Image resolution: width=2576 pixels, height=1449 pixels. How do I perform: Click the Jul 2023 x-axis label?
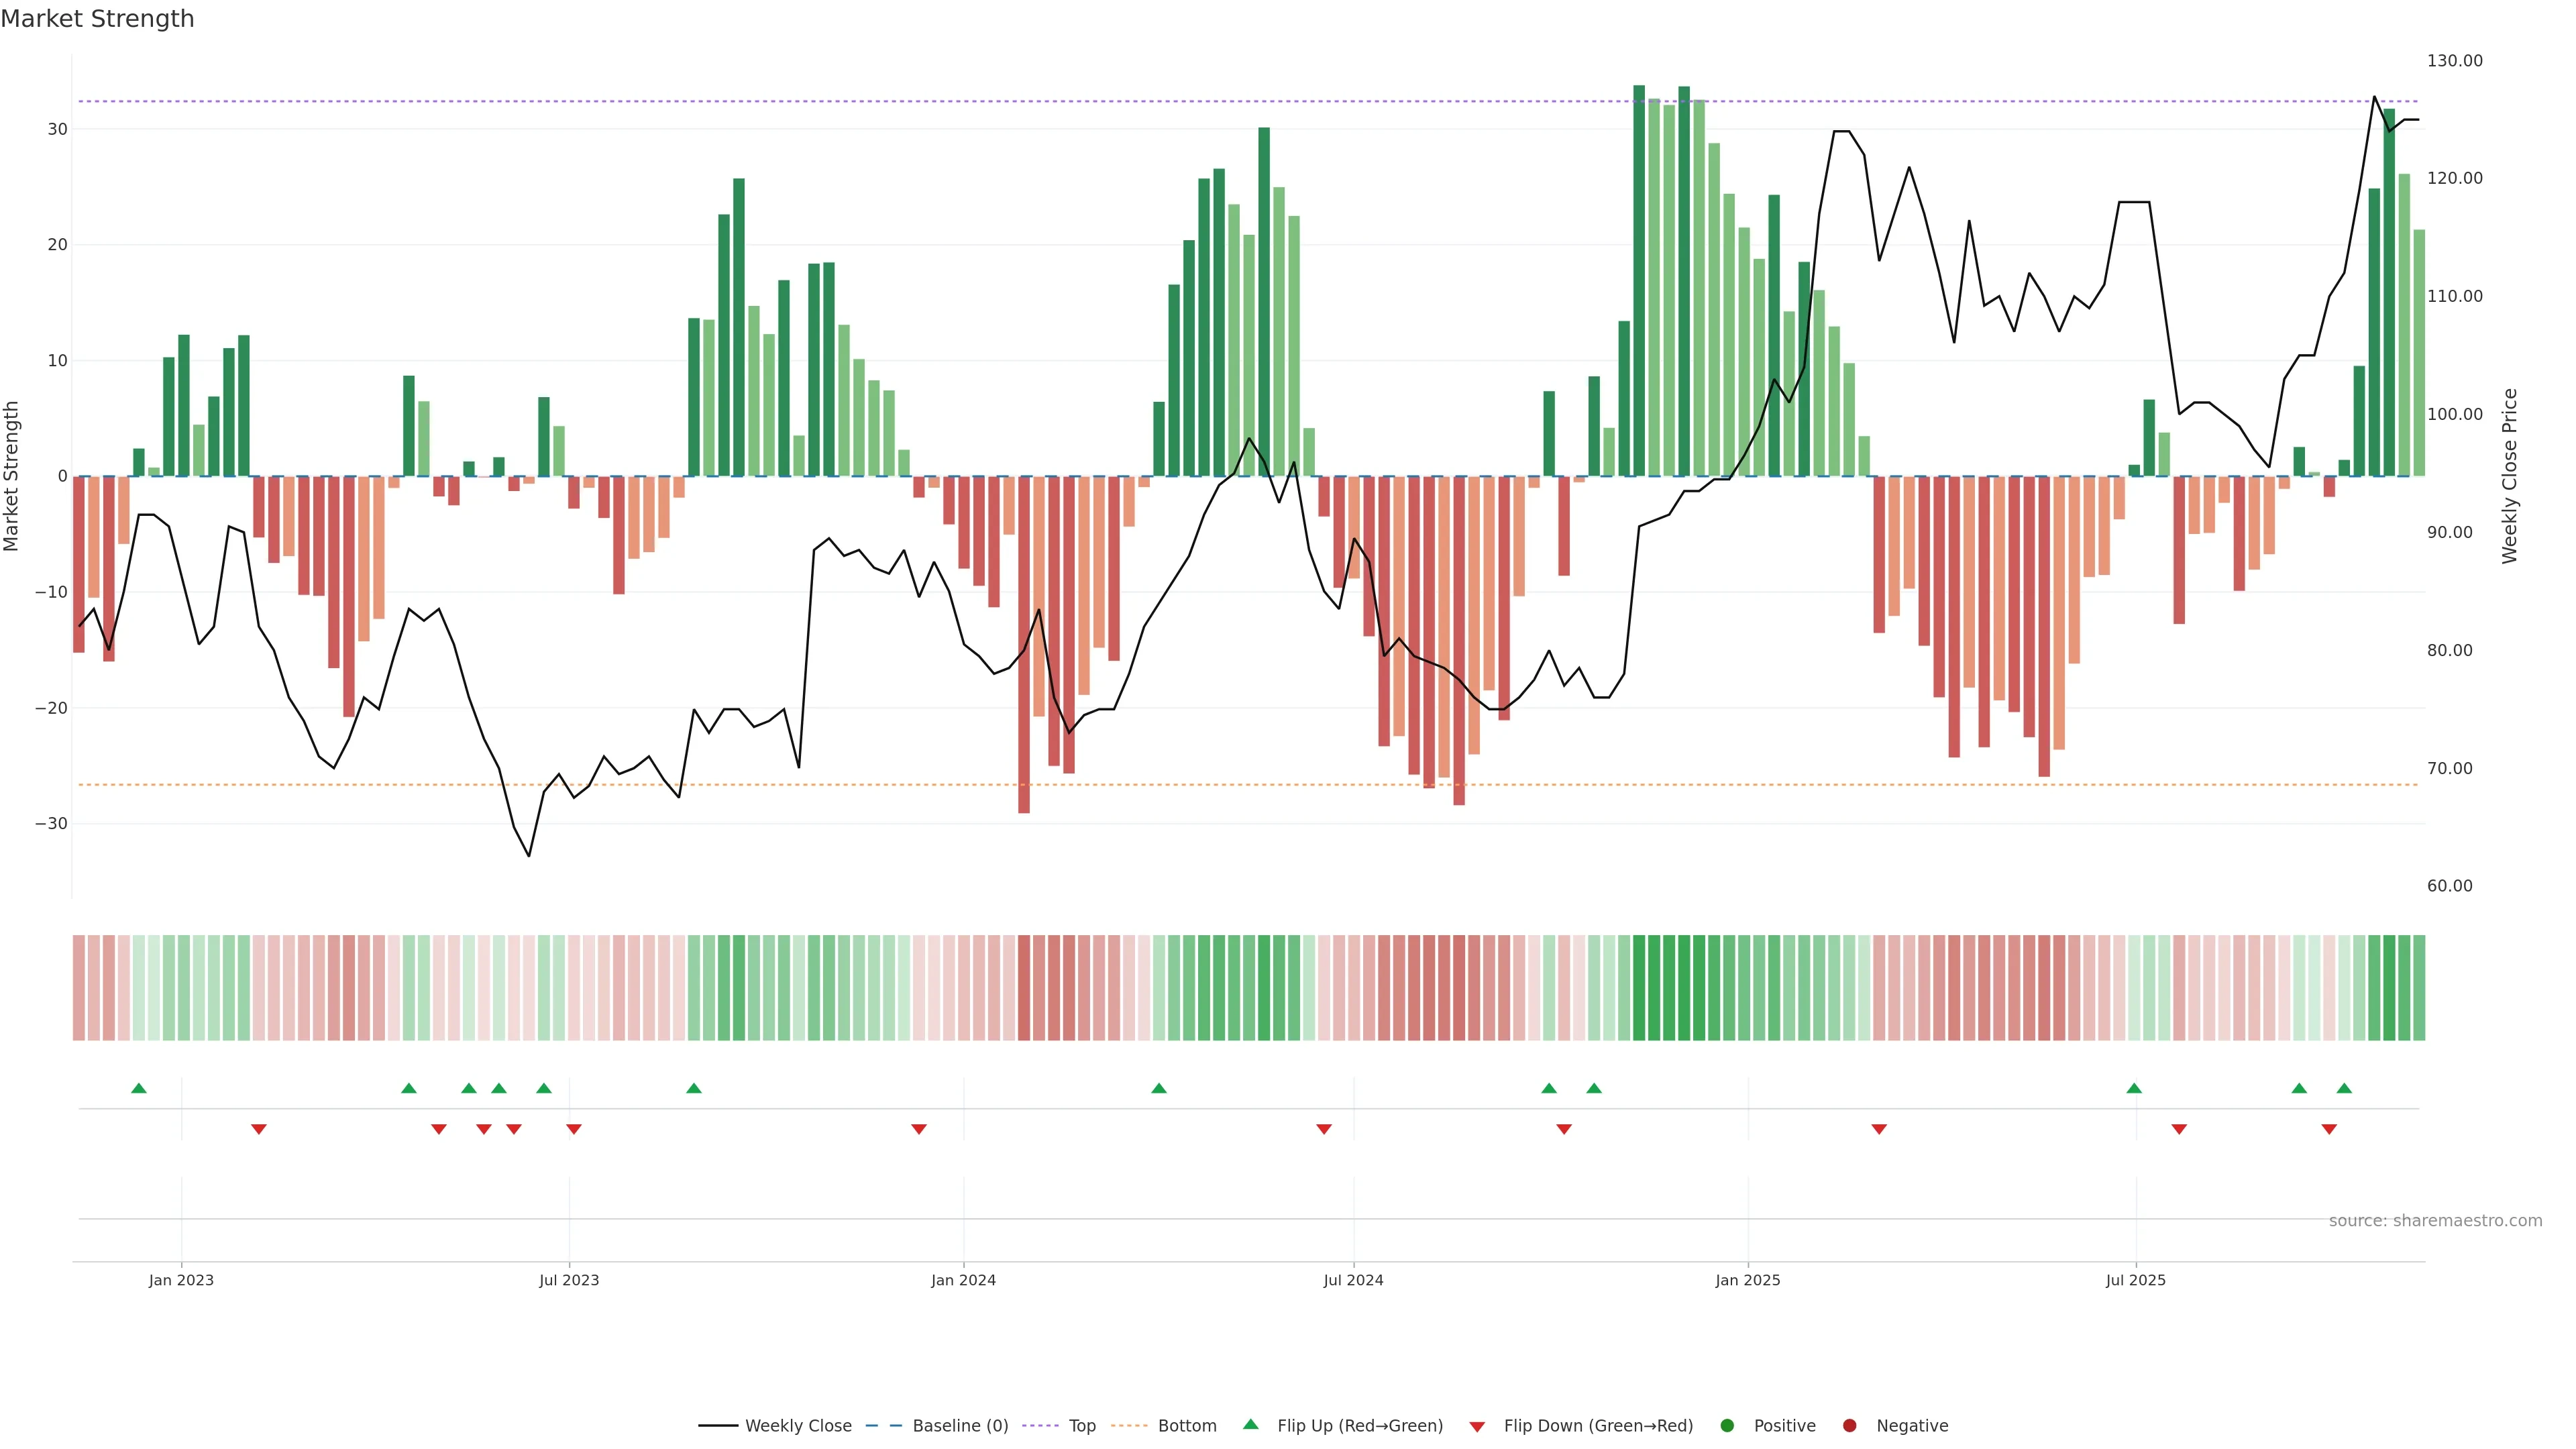click(569, 1280)
